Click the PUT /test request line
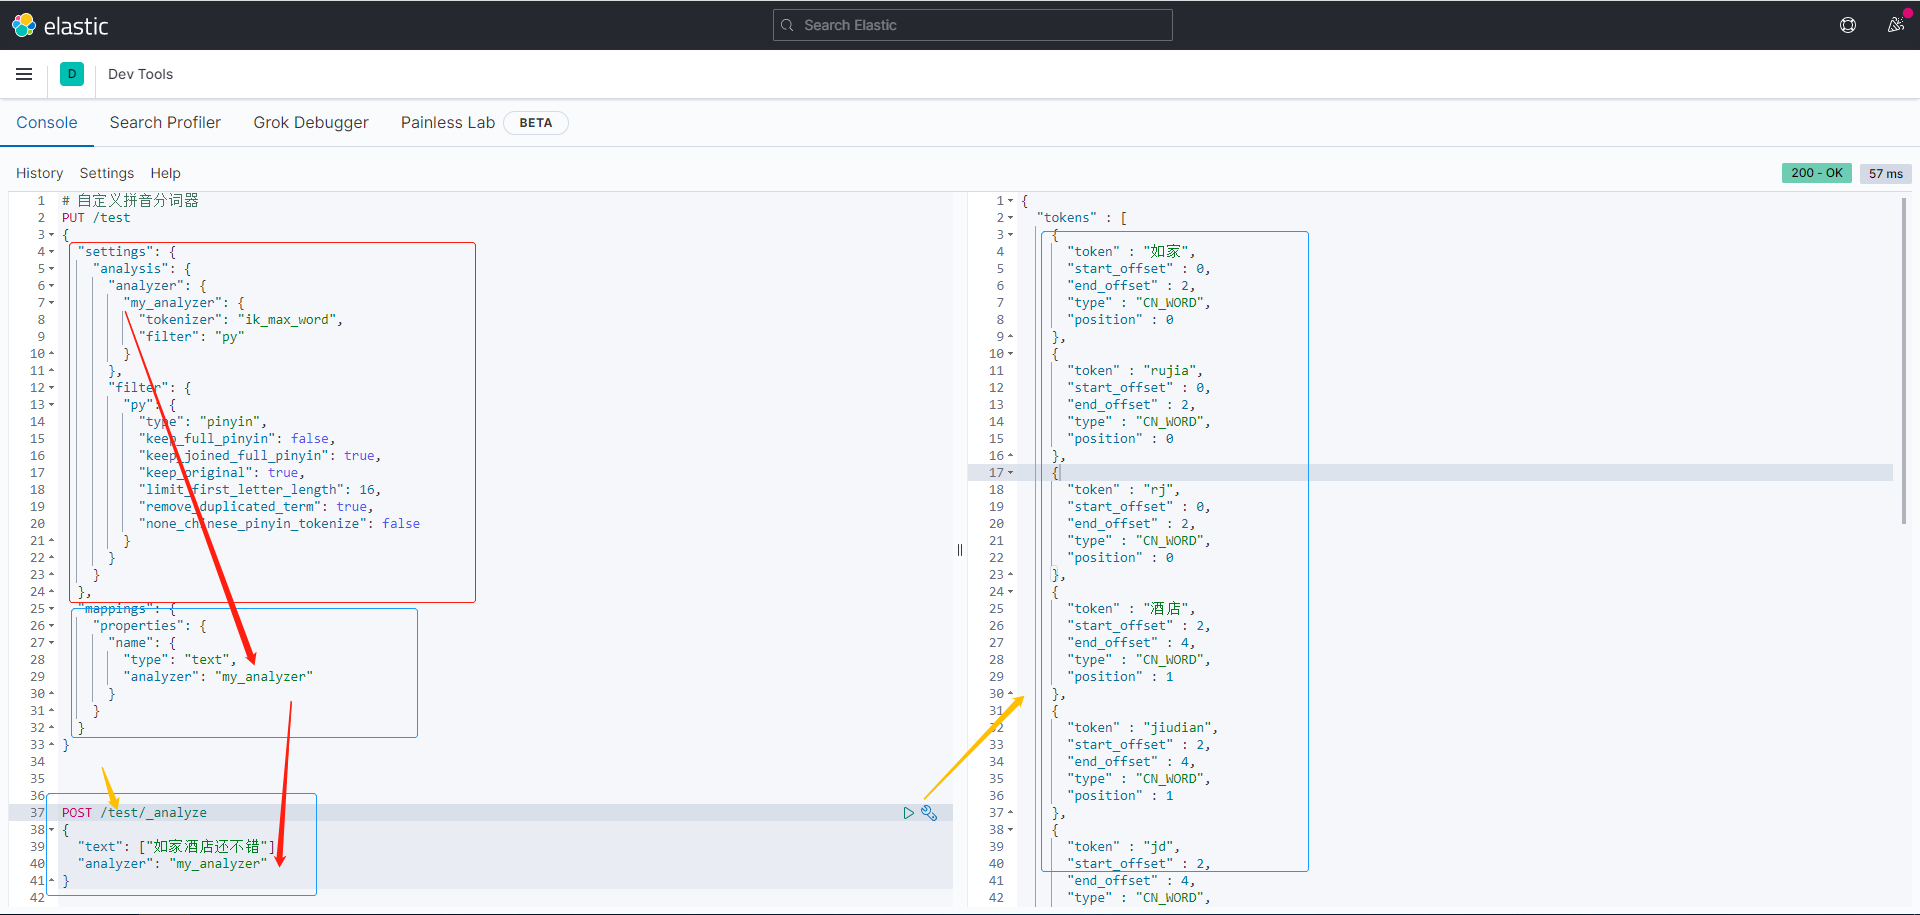 pyautogui.click(x=96, y=218)
